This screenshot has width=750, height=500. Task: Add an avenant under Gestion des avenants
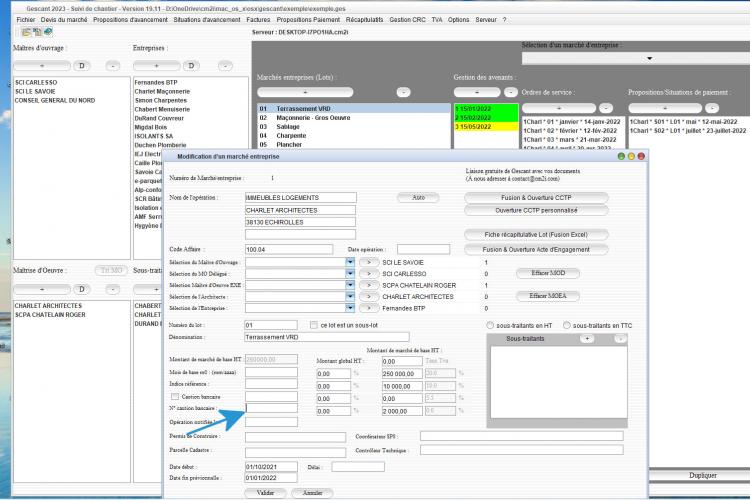pyautogui.click(x=477, y=92)
